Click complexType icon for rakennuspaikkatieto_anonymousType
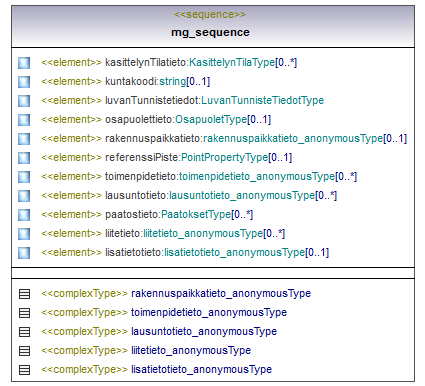 click(x=24, y=294)
